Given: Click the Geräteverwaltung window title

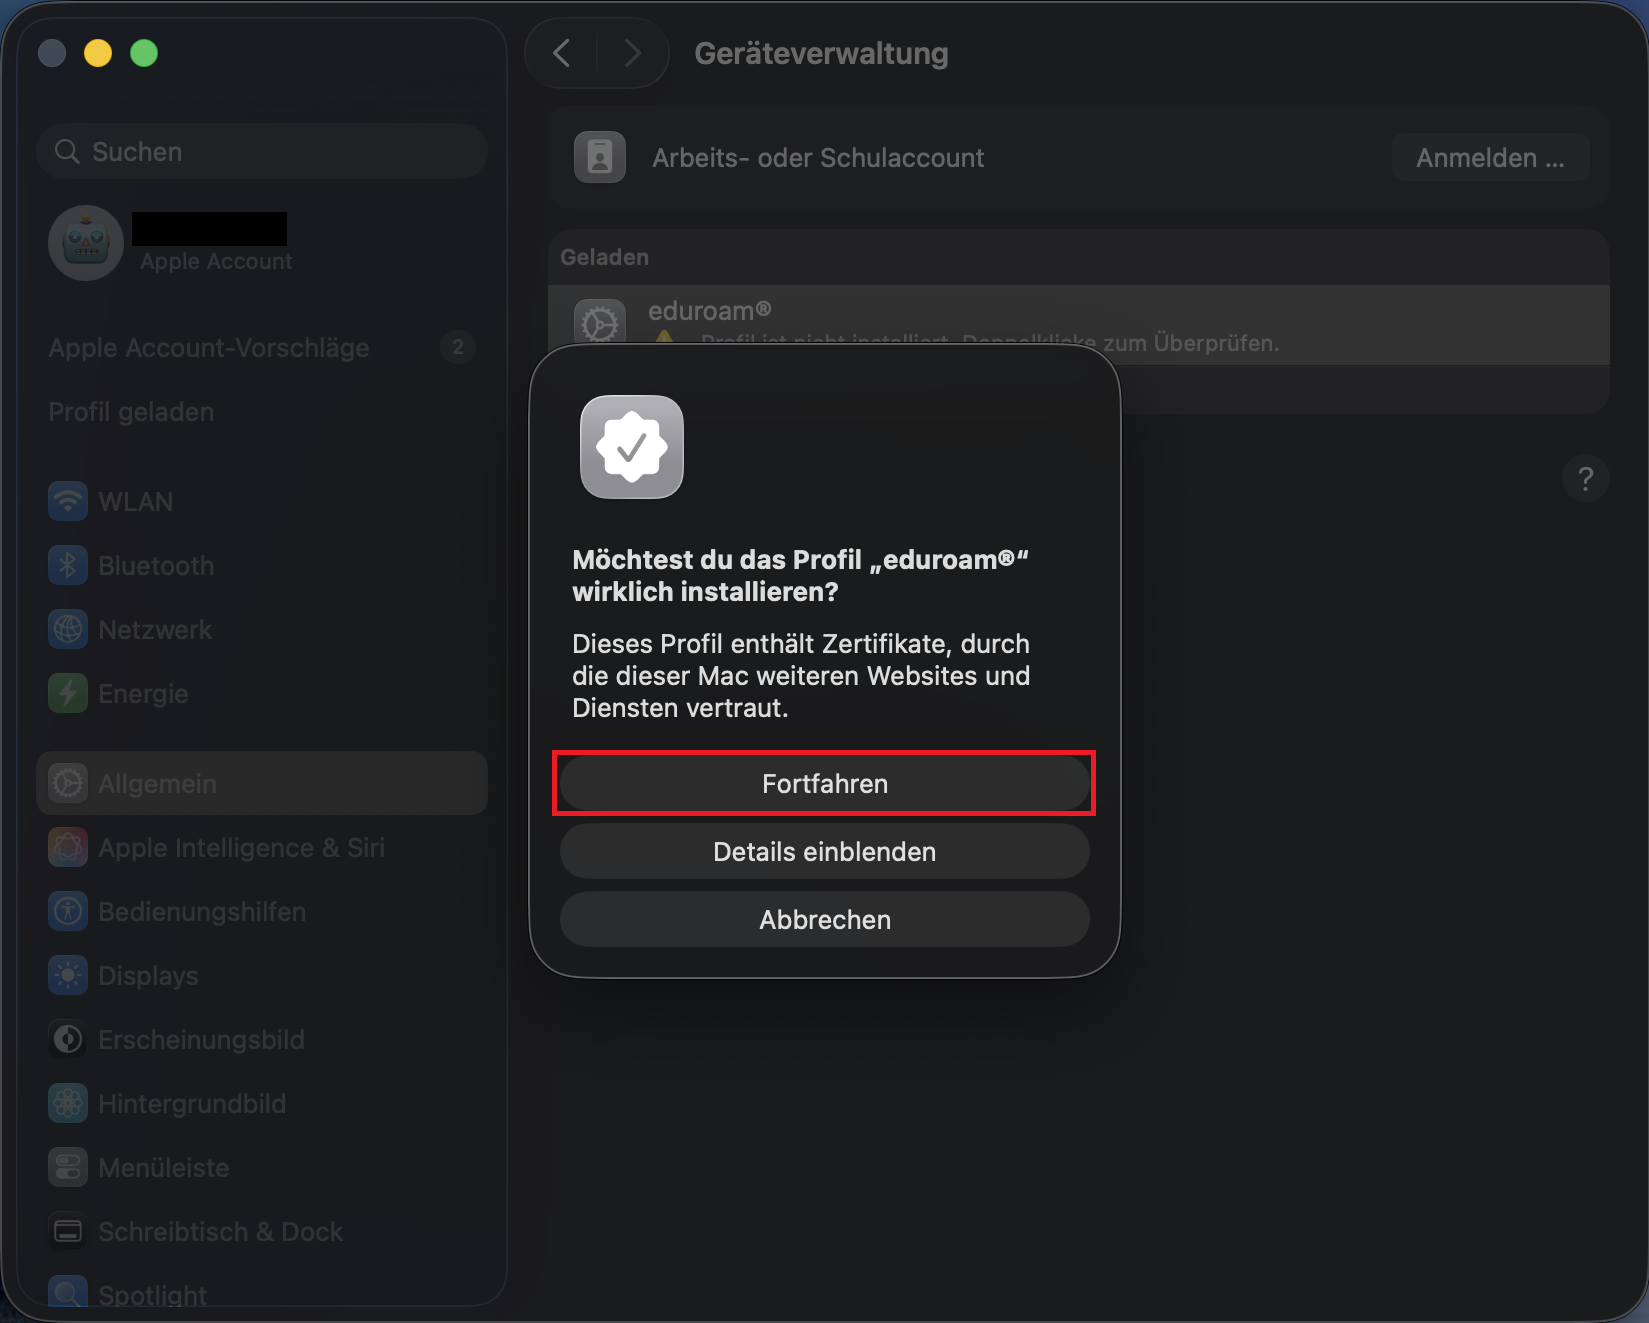Looking at the screenshot, I should tap(821, 53).
